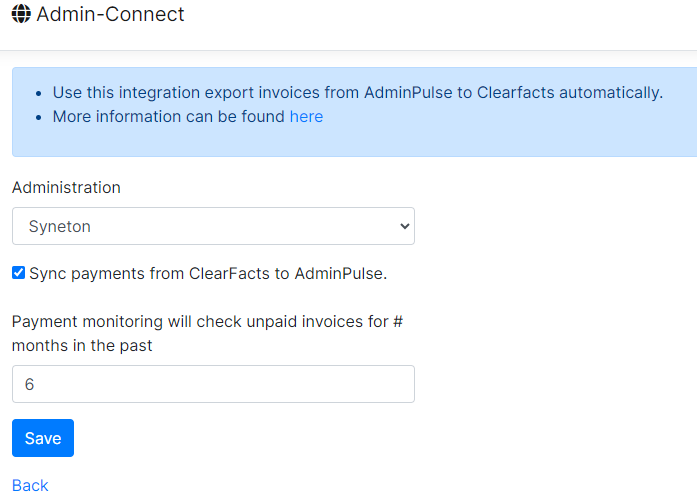Select the Syneton text in Administration combo
The width and height of the screenshot is (697, 494).
click(60, 226)
